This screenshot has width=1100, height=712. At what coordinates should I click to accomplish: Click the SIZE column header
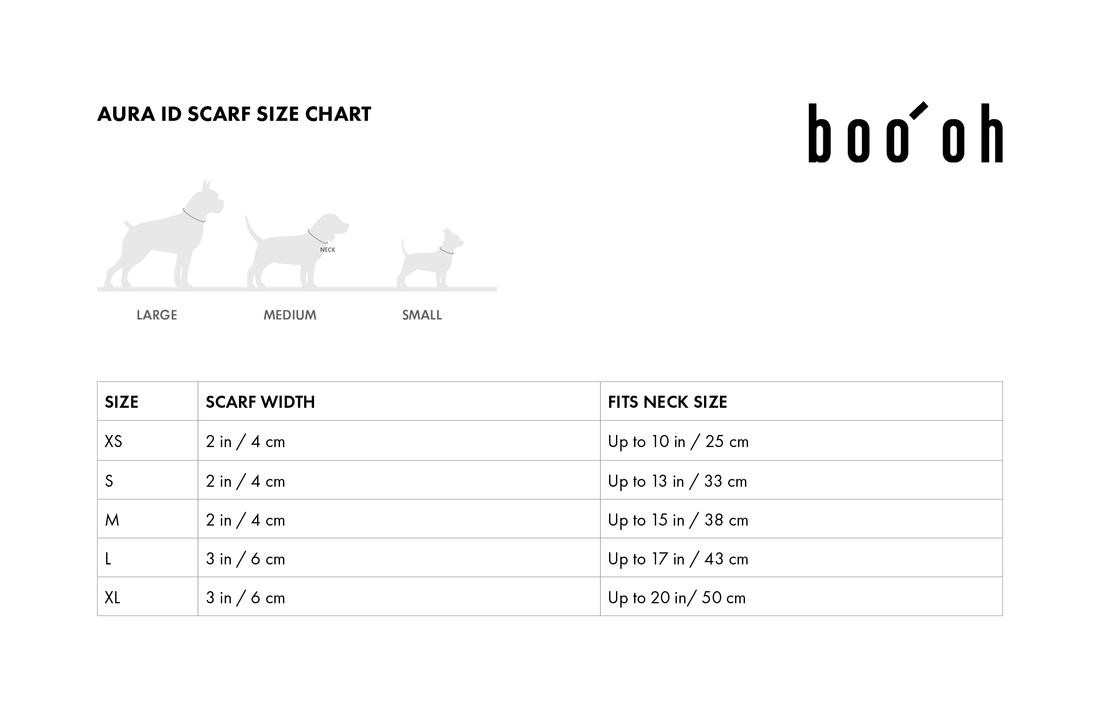click(x=122, y=402)
